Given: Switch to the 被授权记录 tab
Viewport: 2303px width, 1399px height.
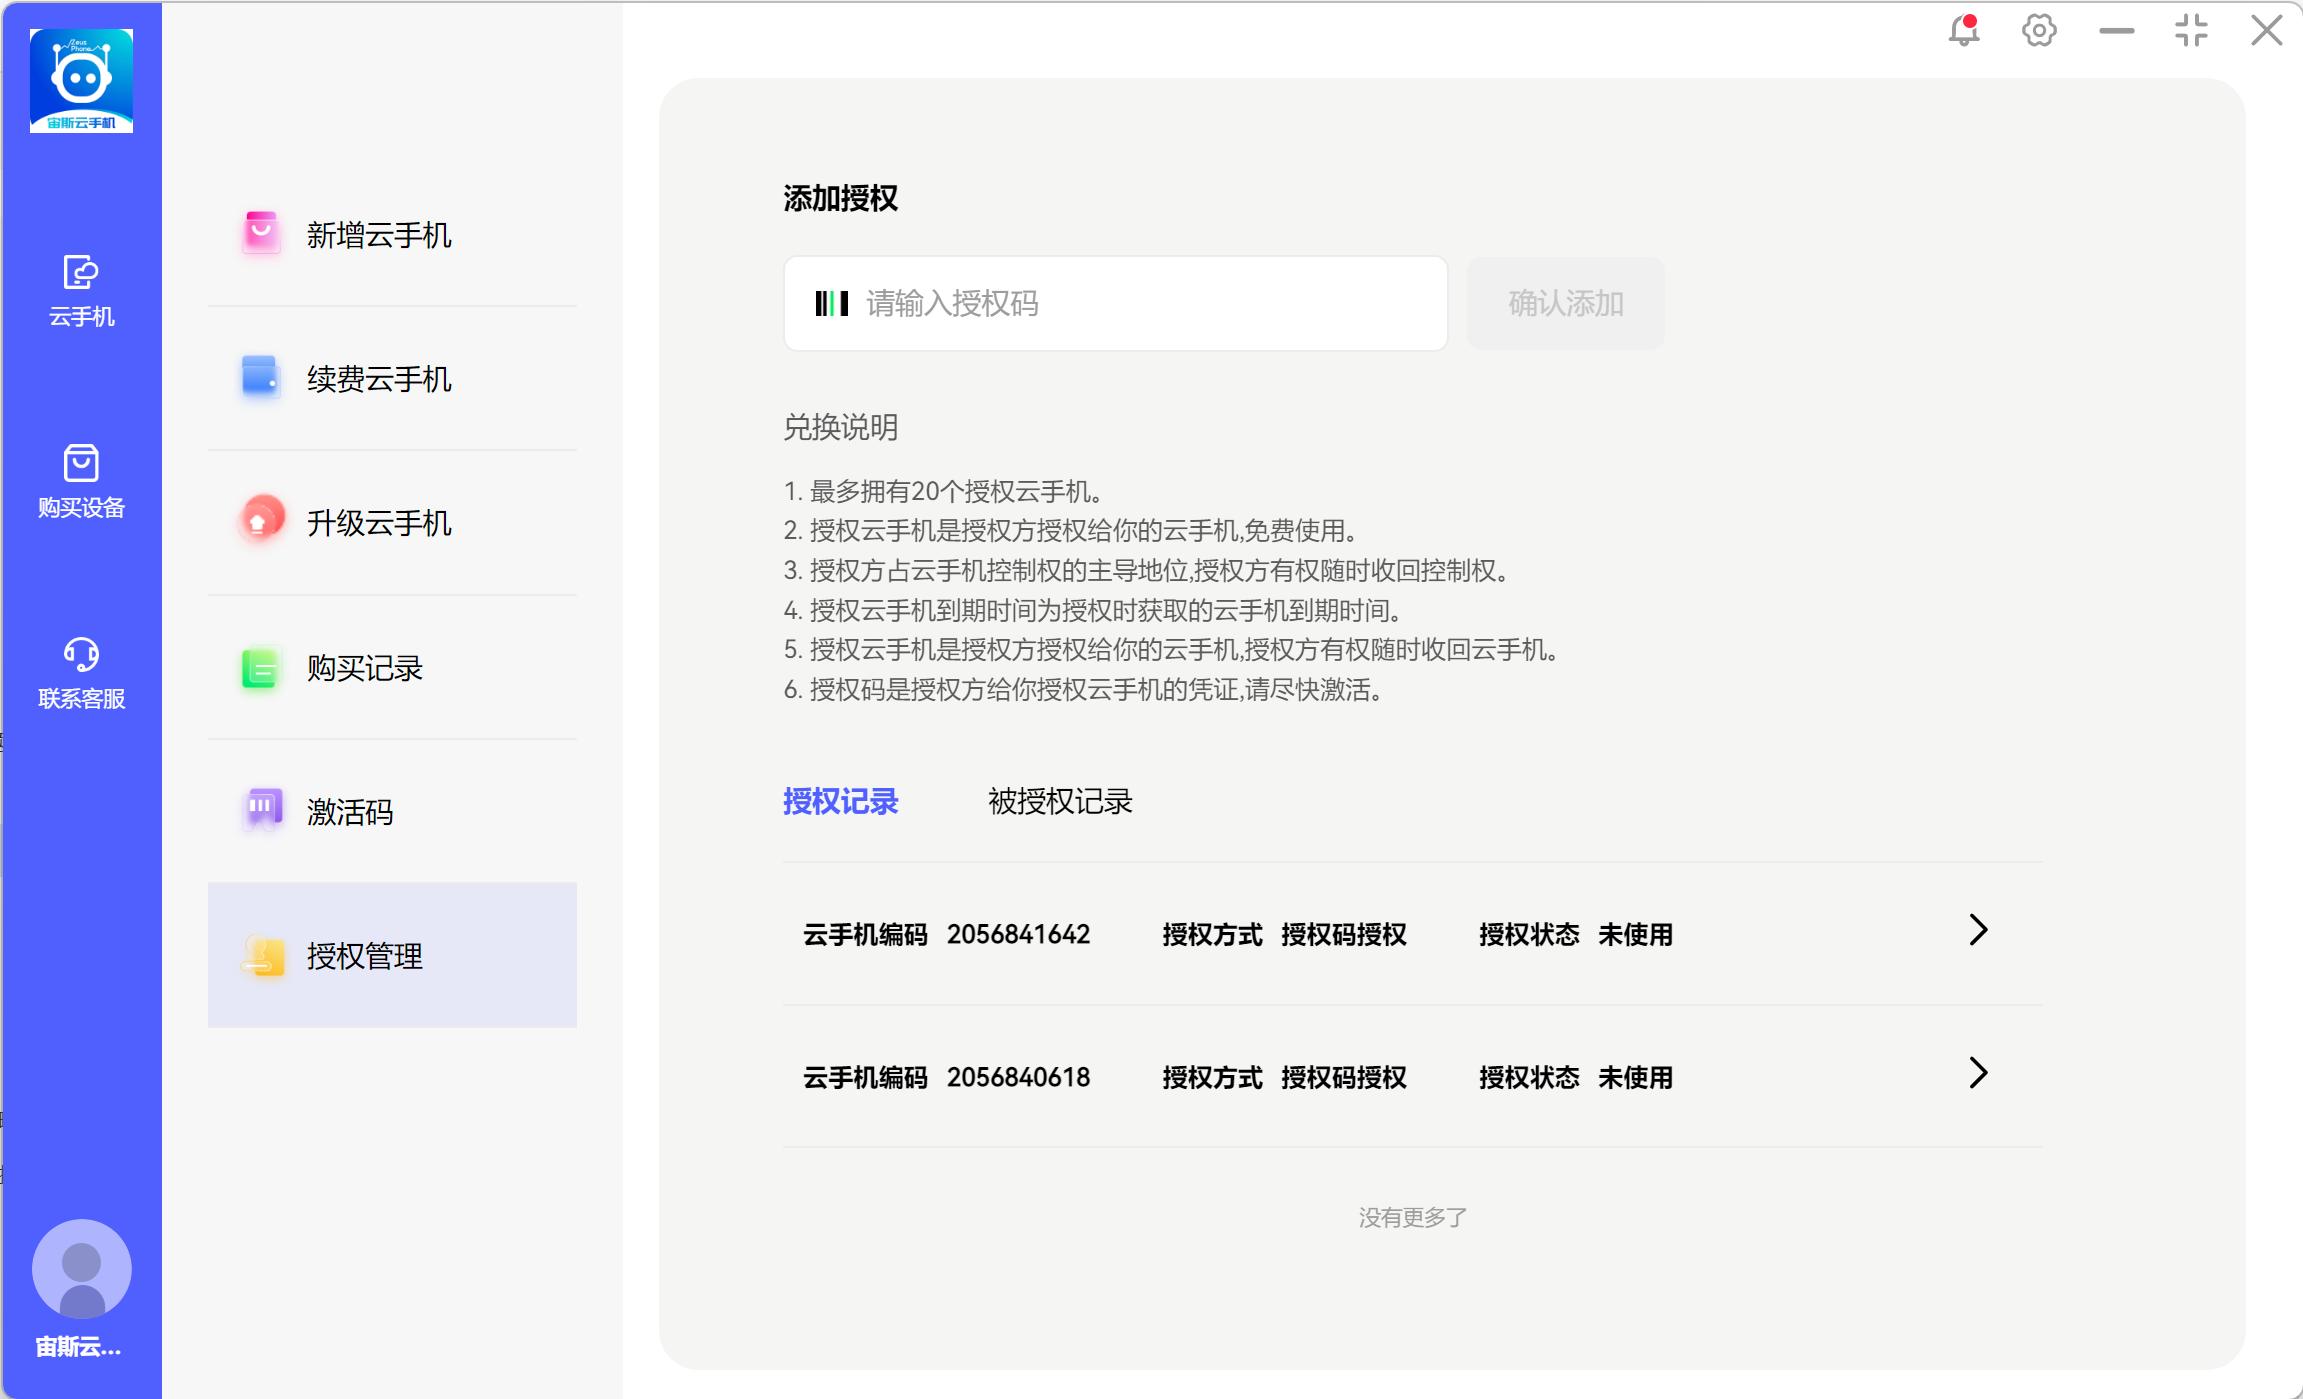Looking at the screenshot, I should (1060, 801).
